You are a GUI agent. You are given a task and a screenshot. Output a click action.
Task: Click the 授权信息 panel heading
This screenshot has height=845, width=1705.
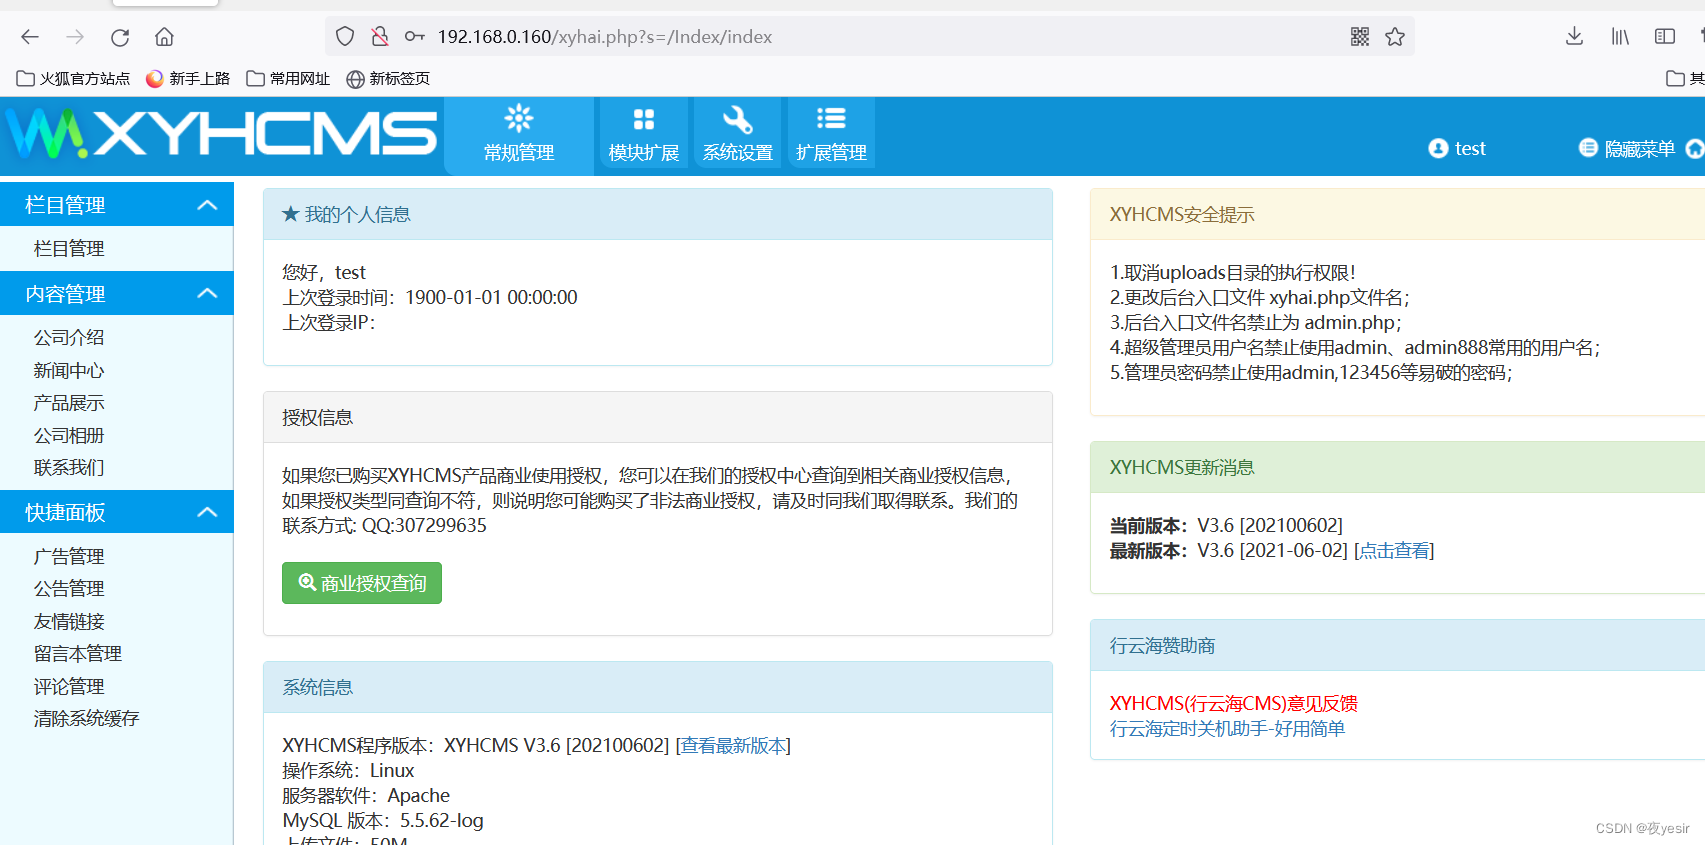(x=658, y=418)
